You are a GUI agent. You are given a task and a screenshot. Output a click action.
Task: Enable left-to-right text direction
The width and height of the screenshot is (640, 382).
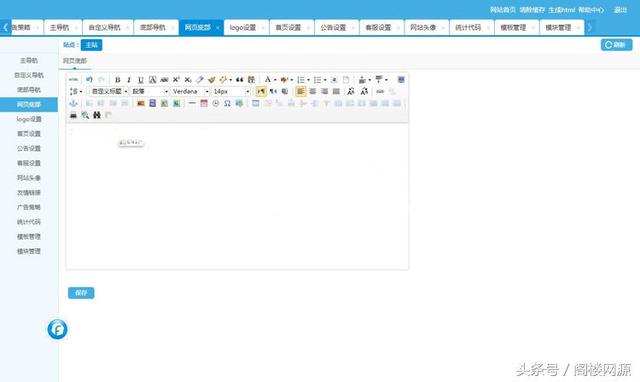coord(261,91)
